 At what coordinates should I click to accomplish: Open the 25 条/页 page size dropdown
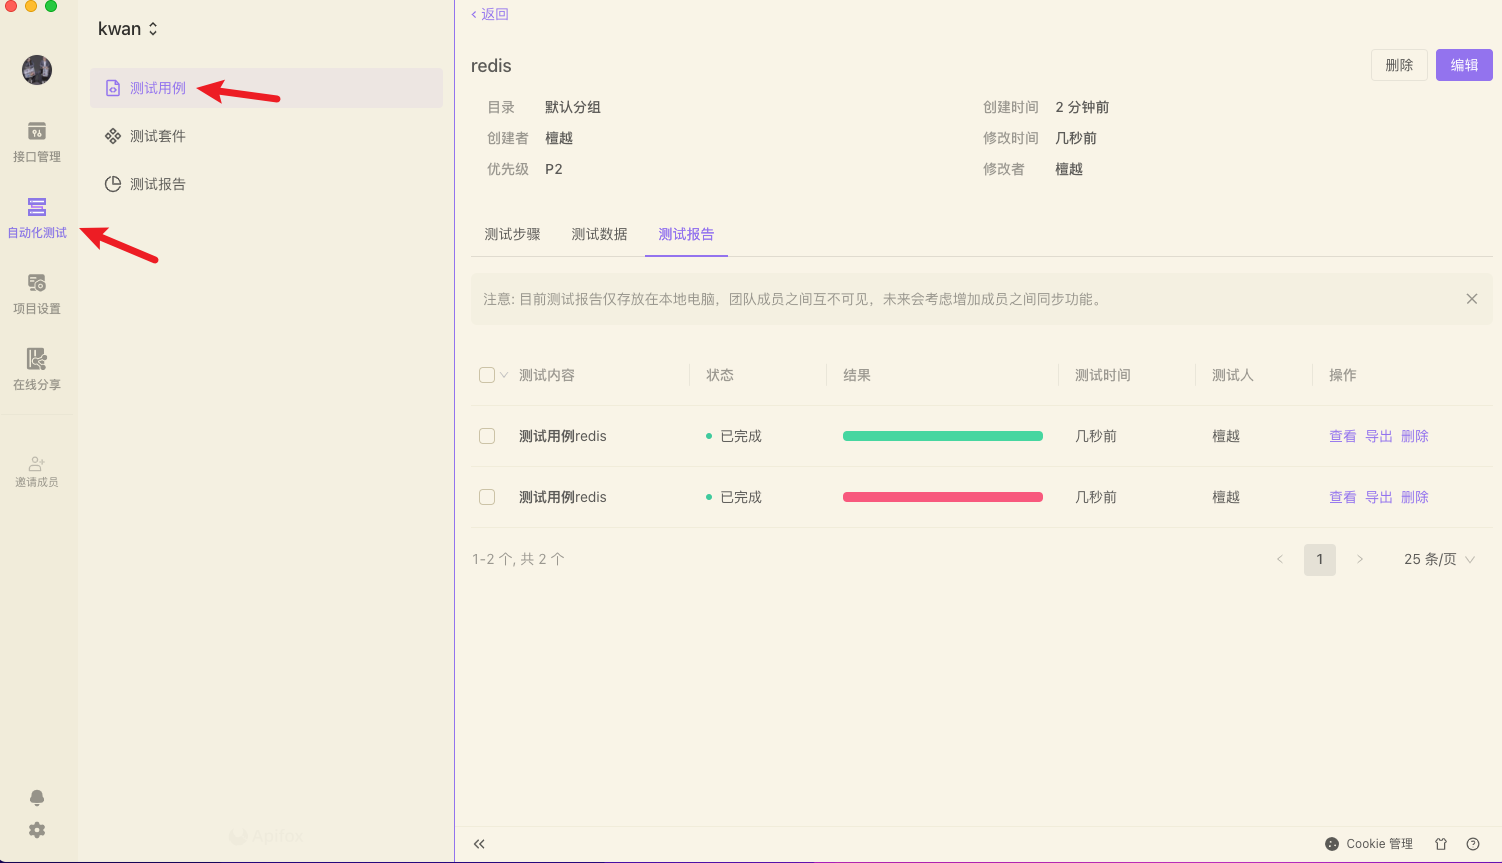pyautogui.click(x=1439, y=559)
